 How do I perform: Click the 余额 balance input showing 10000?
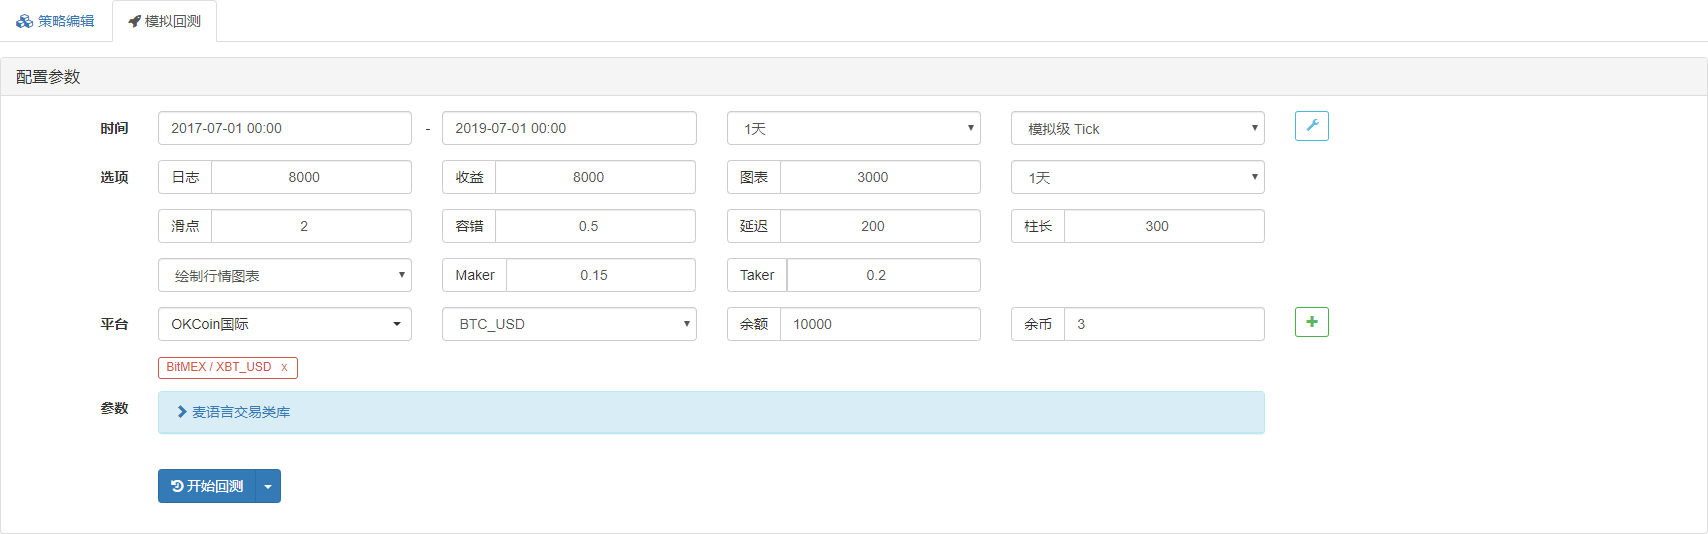(878, 324)
